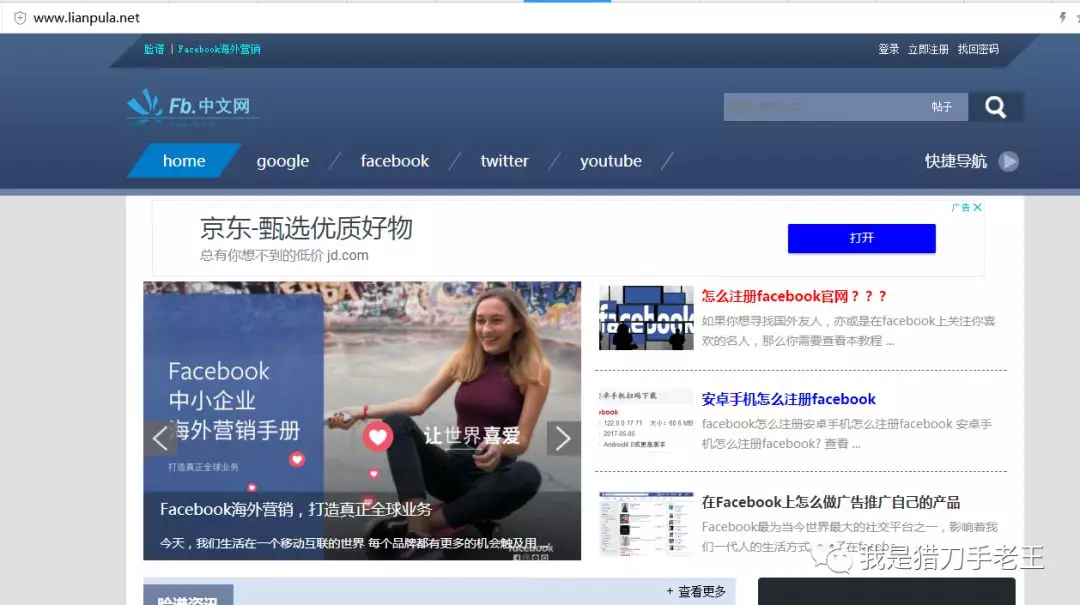Viewport: 1080px width, 605px height.
Task: Open article 怎么注册facebook官网？？？
Action: coord(794,296)
